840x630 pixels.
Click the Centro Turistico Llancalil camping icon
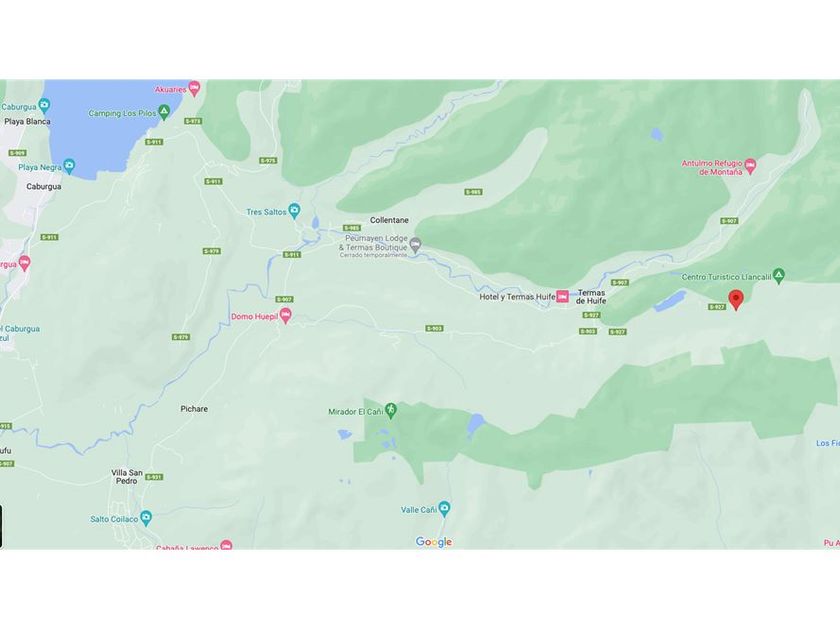pyautogui.click(x=779, y=275)
